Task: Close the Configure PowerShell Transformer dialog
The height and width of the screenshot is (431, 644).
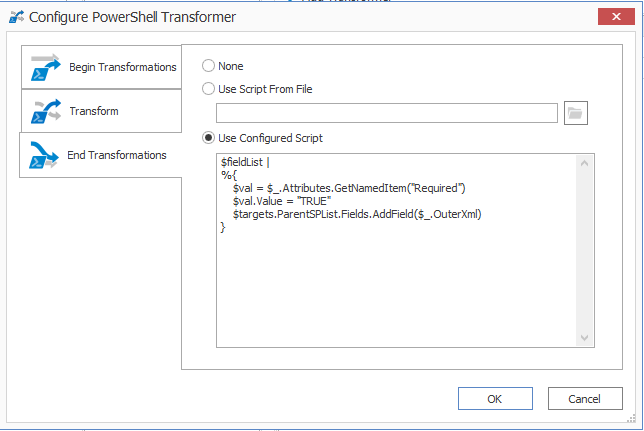Action: 616,16
